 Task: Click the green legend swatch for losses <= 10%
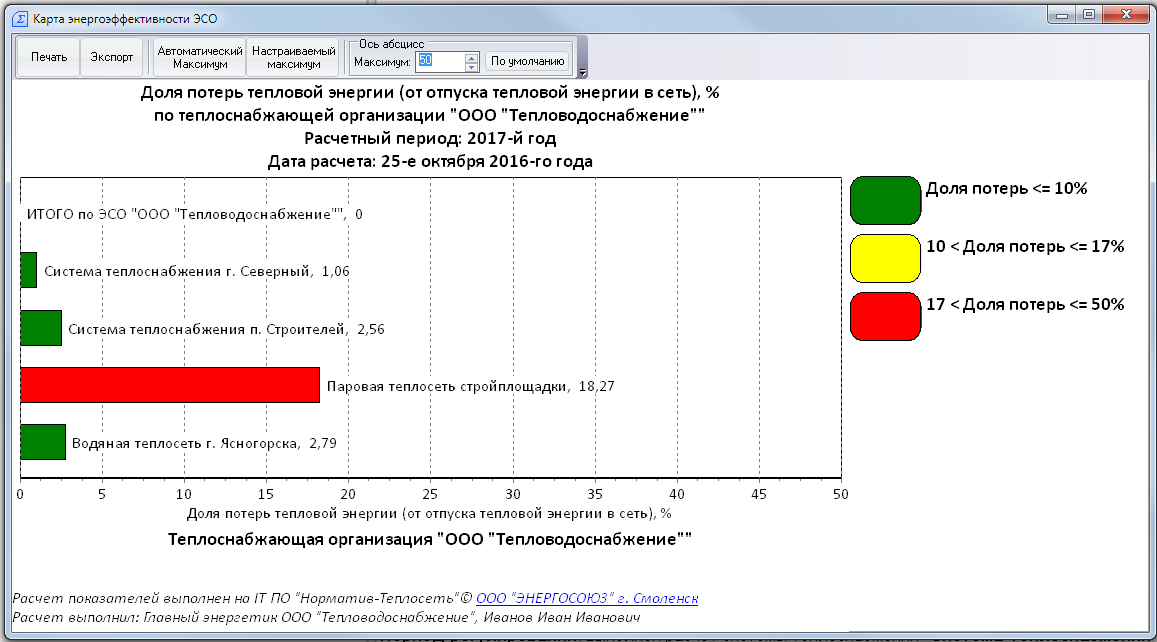click(x=884, y=200)
